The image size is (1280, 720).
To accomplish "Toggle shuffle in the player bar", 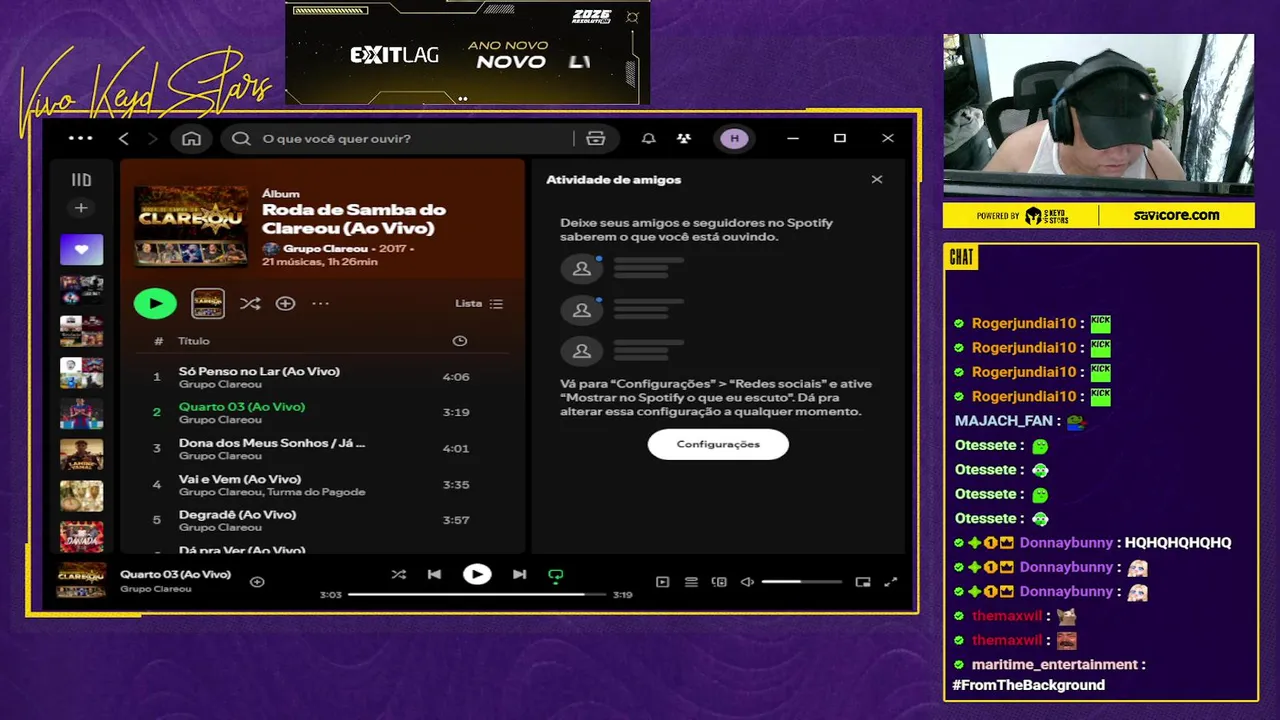I will tap(399, 574).
